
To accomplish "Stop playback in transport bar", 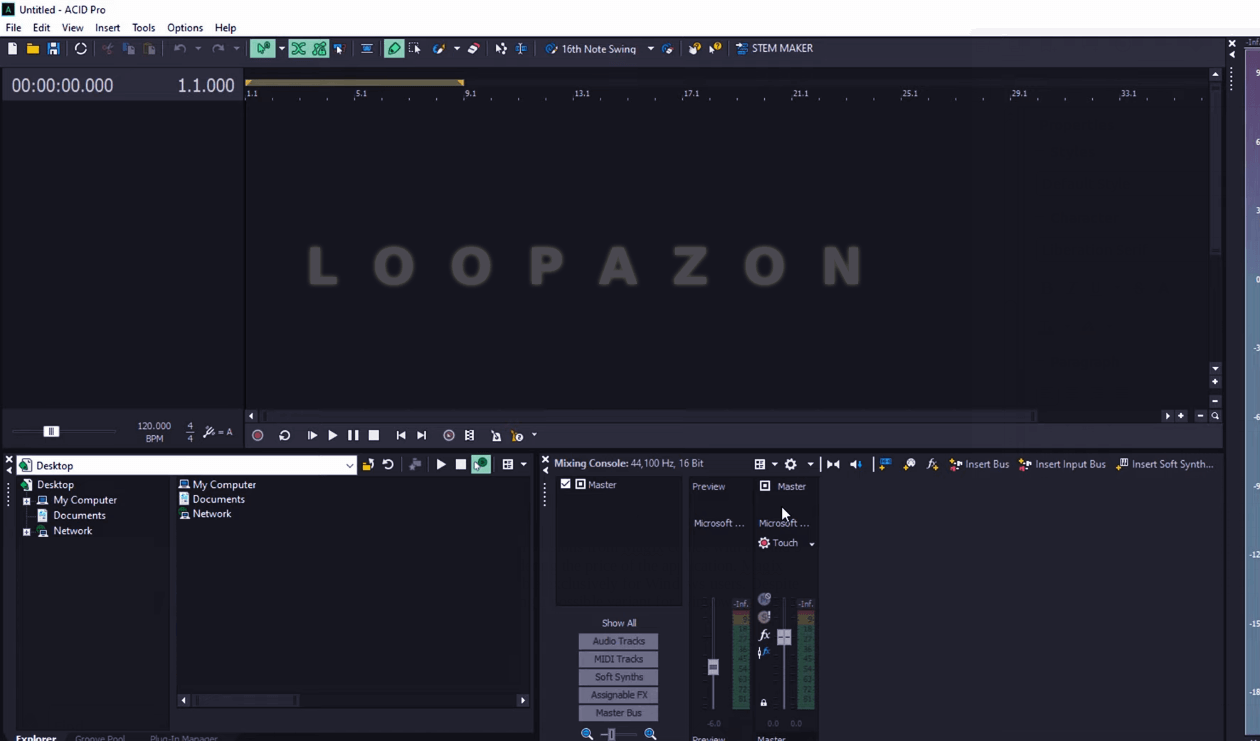I will pyautogui.click(x=374, y=436).
